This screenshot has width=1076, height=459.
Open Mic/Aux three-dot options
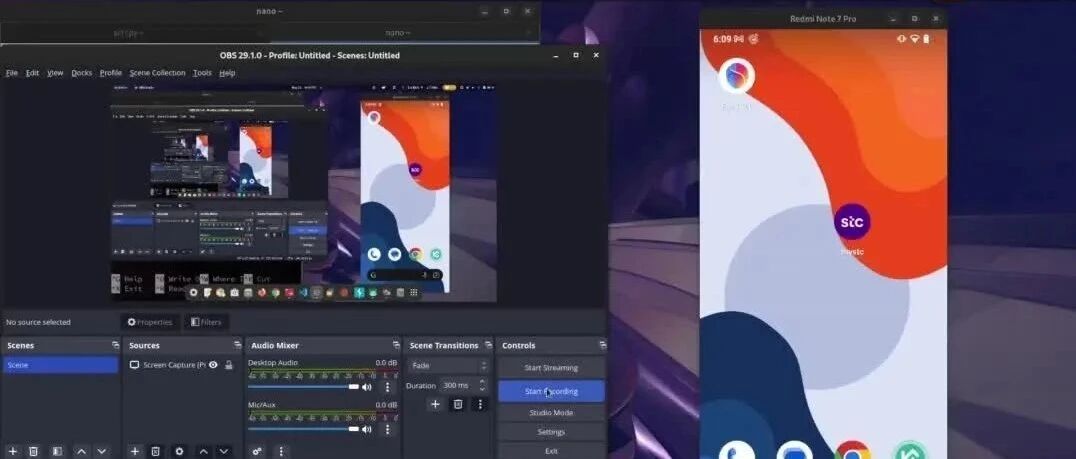pyautogui.click(x=387, y=429)
